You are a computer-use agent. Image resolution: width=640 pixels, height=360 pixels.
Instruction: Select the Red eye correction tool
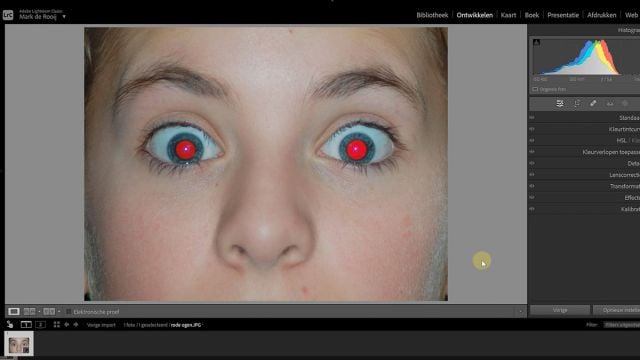pyautogui.click(x=609, y=104)
